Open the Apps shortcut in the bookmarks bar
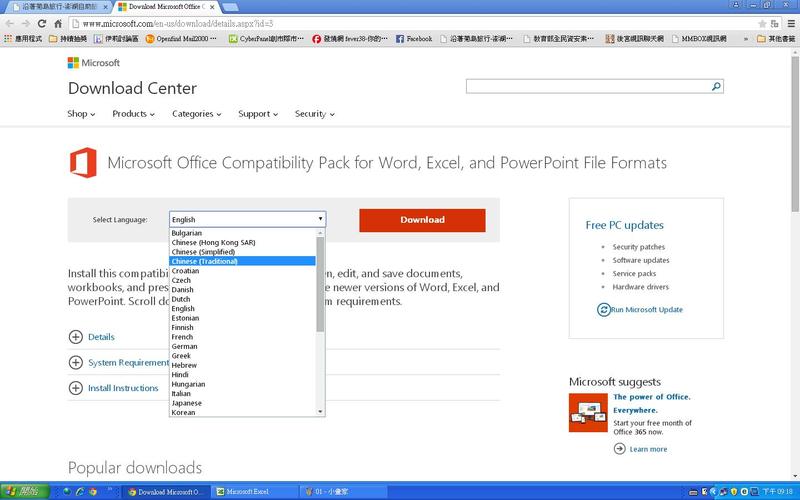The image size is (800, 500). tap(23, 38)
